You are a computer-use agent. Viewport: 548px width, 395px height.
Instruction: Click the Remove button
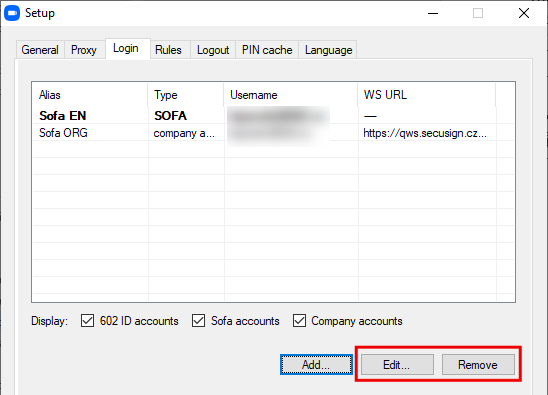click(478, 365)
